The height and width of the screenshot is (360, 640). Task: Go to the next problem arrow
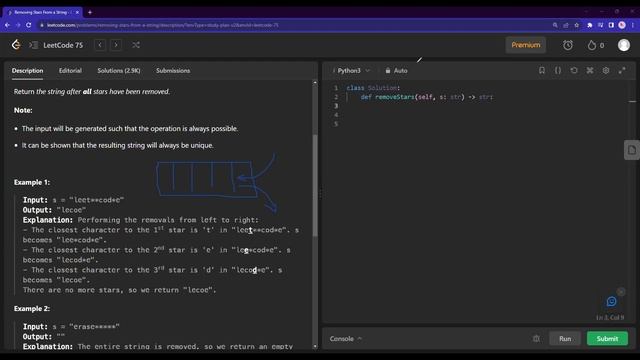116,45
